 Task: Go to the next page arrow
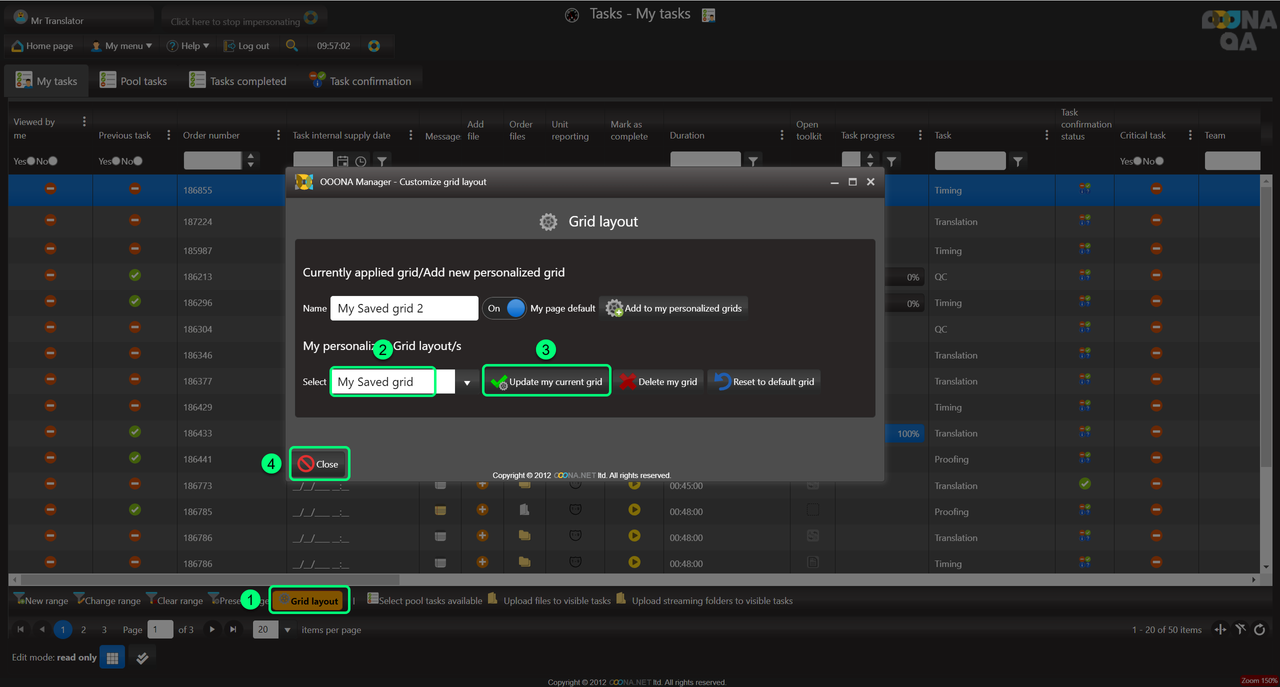[x=212, y=630]
